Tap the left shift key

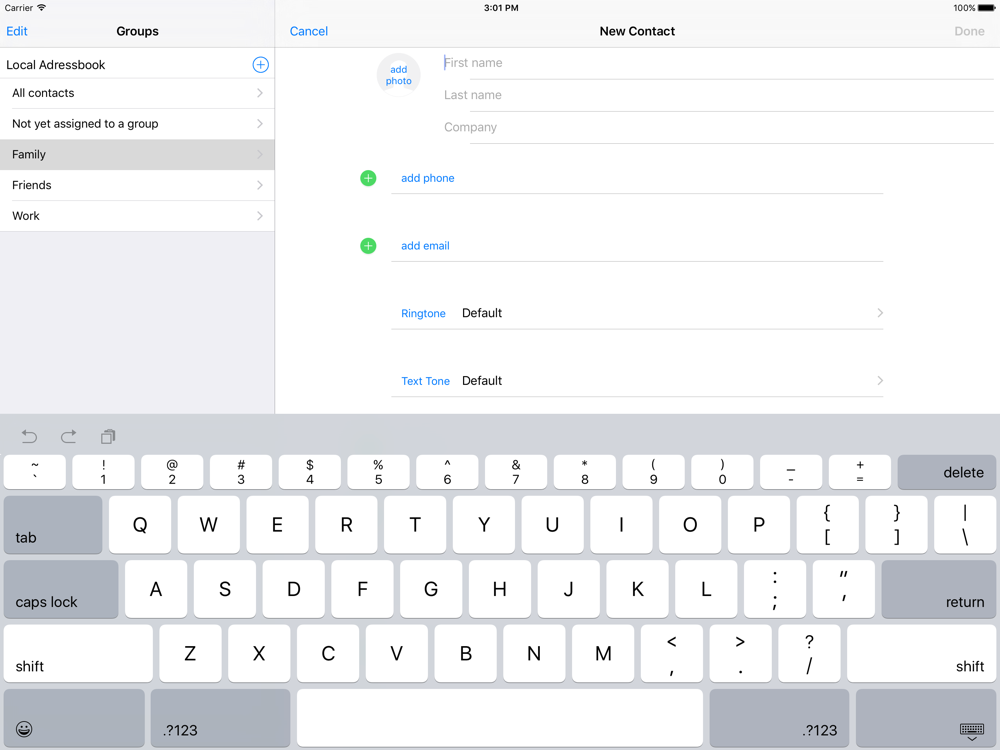[x=78, y=653]
